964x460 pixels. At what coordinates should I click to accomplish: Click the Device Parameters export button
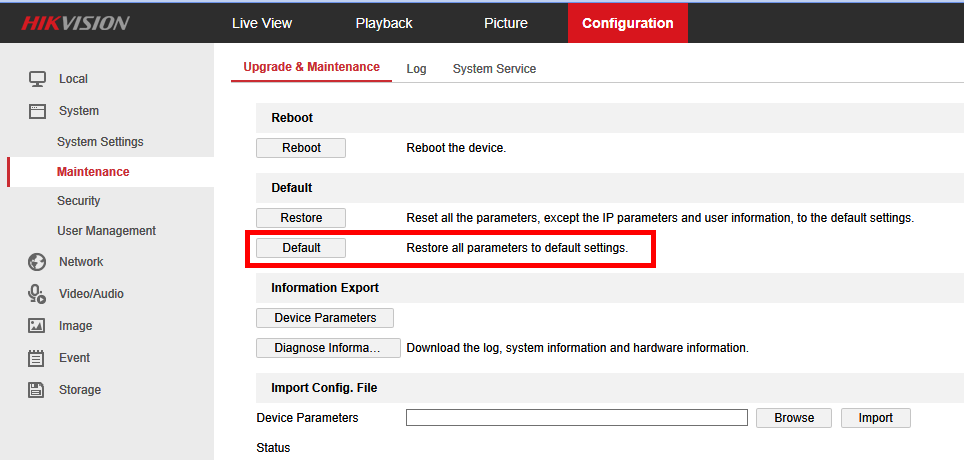[325, 318]
